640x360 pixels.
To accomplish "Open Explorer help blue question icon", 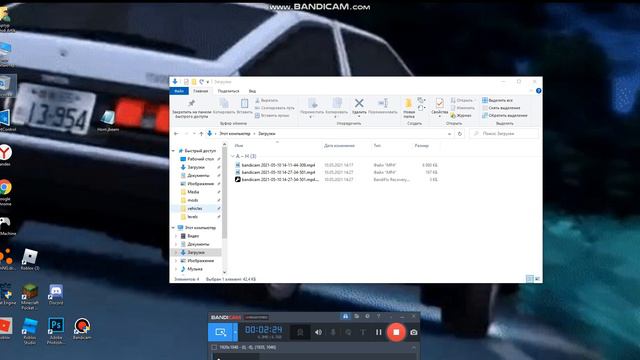I will [538, 91].
